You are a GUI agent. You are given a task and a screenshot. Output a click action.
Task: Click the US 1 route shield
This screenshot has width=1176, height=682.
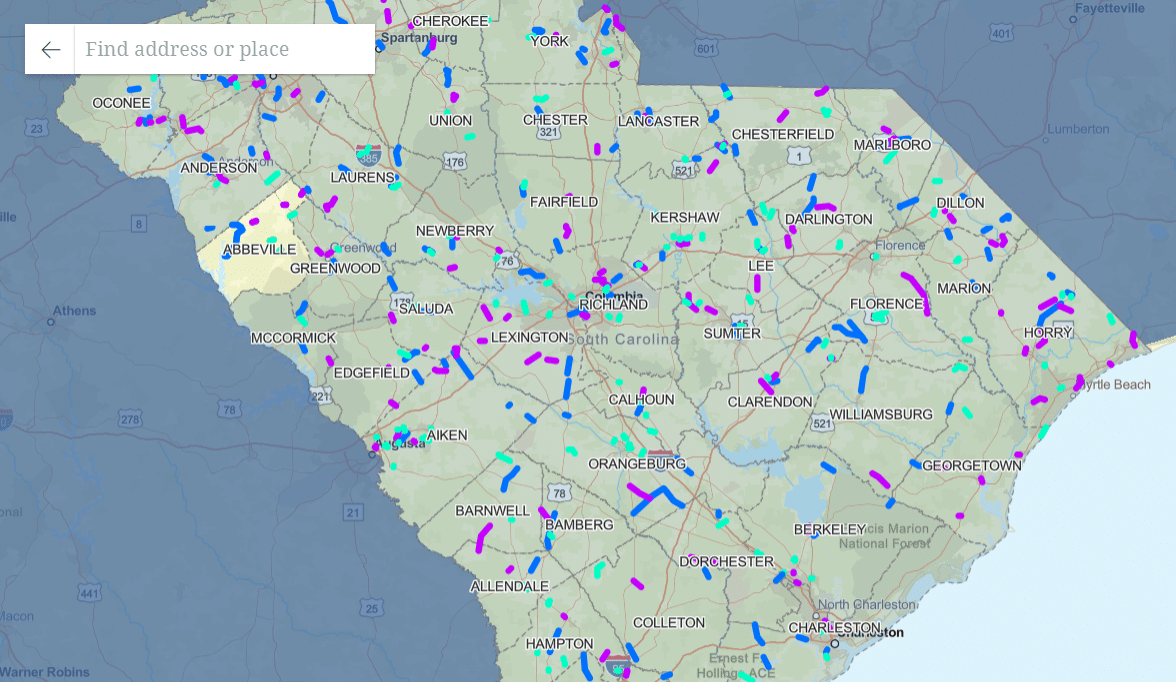click(798, 155)
